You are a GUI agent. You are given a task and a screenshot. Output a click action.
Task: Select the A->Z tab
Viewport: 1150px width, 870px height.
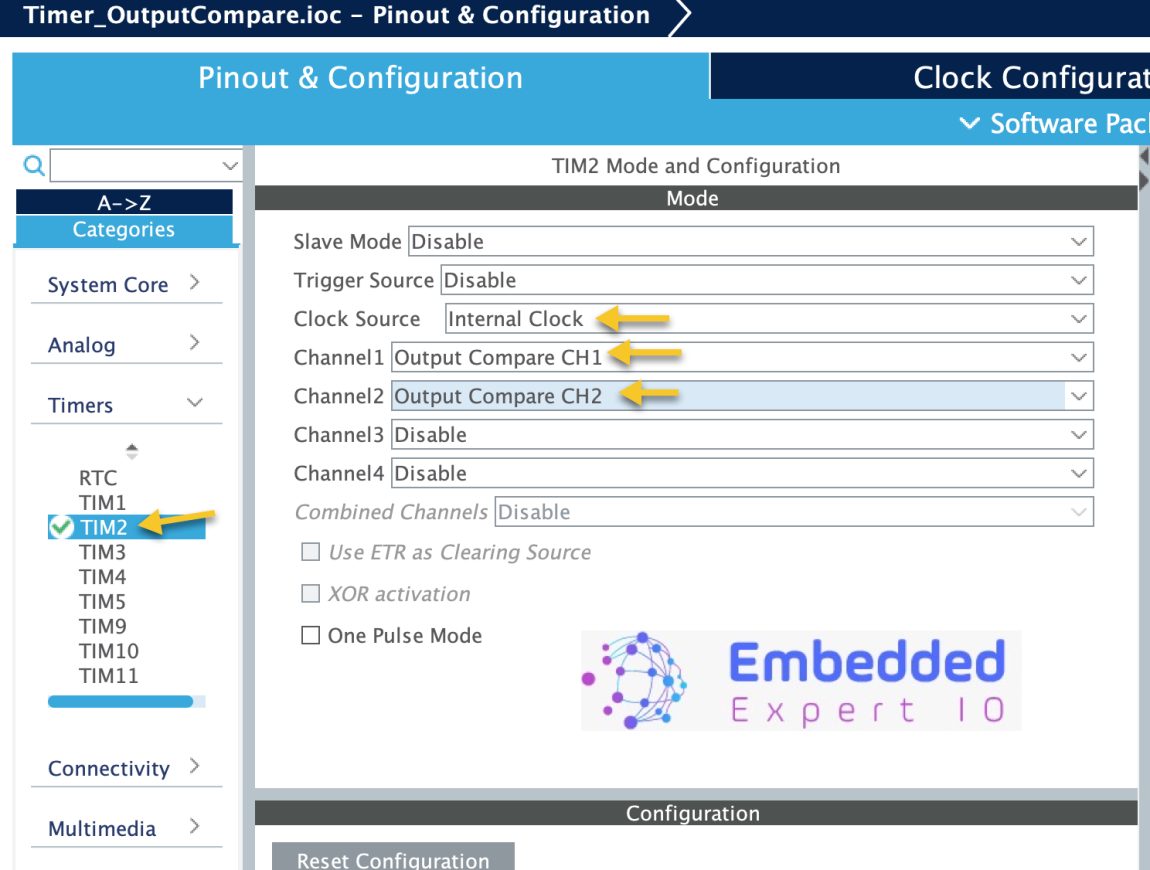124,201
